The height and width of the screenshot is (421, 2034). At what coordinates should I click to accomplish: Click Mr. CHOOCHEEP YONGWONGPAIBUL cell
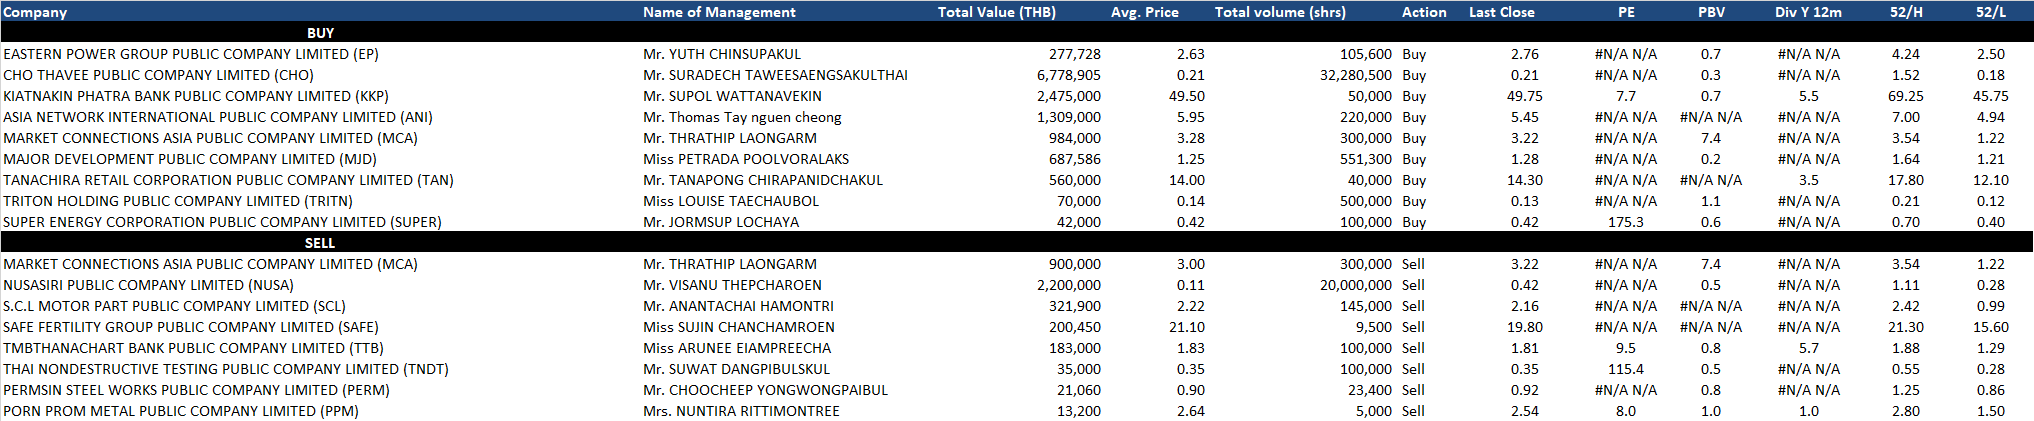tap(765, 390)
